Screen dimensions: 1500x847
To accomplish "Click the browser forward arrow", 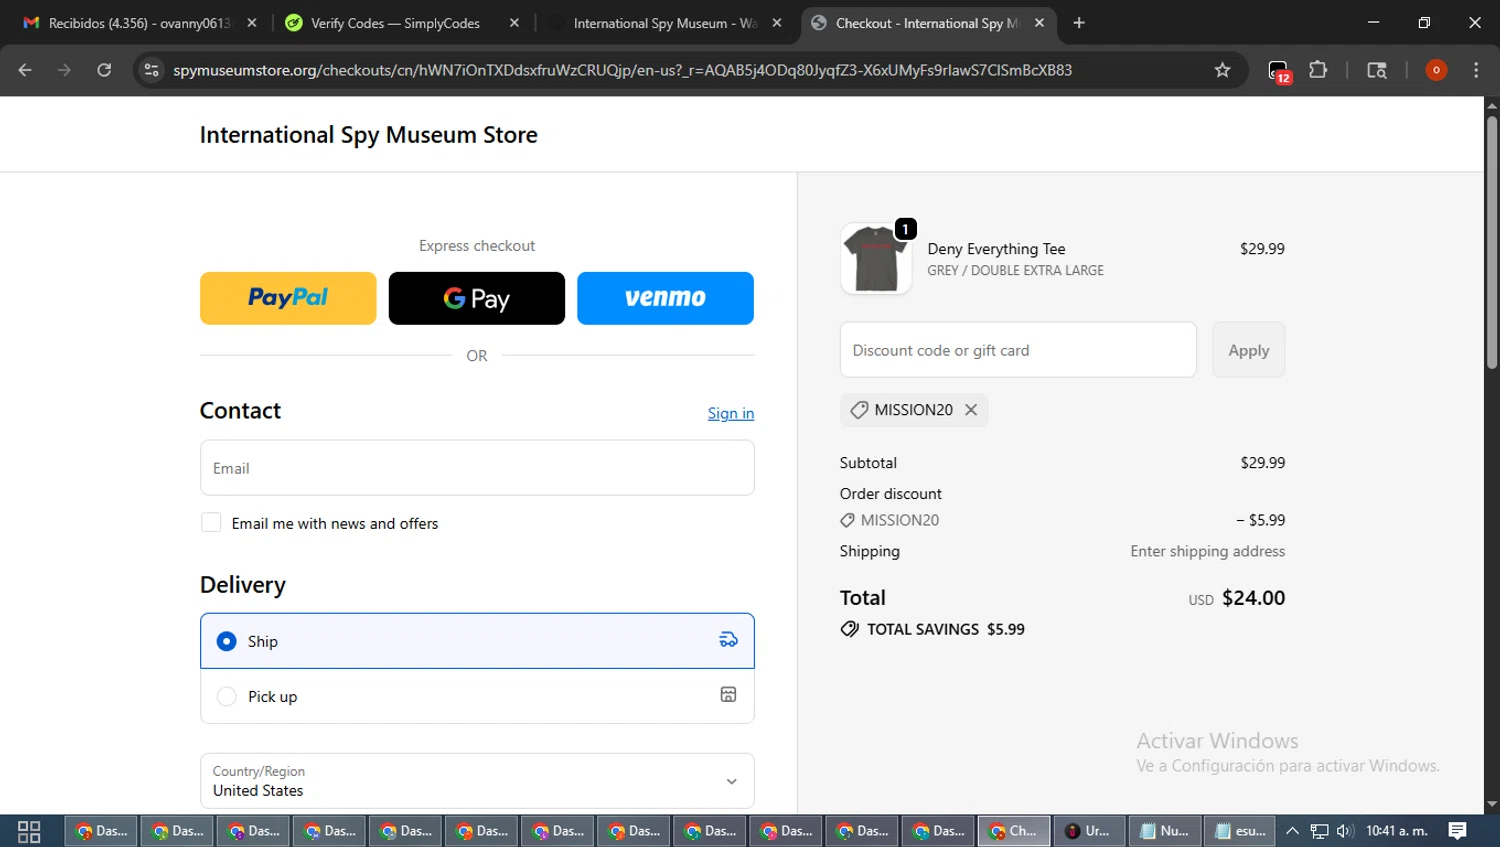I will [64, 70].
